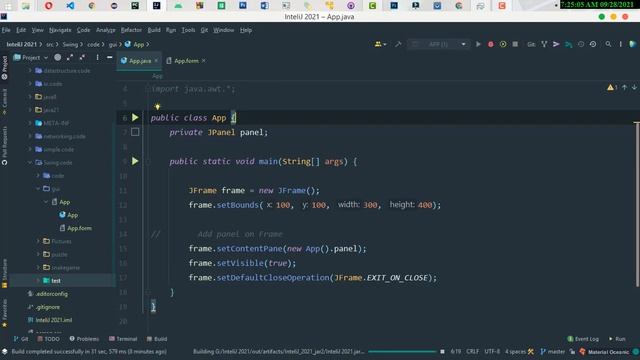Collapse the gui folder

tap(38, 189)
